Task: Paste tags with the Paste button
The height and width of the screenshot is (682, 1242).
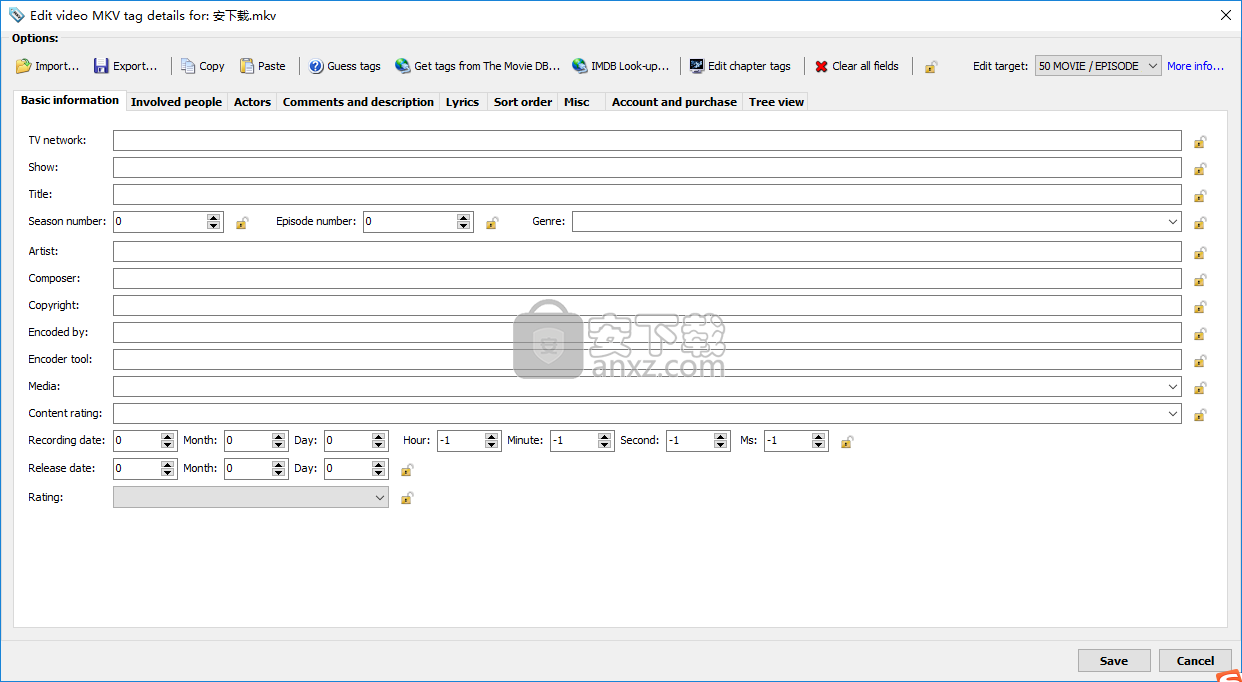Action: 263,66
